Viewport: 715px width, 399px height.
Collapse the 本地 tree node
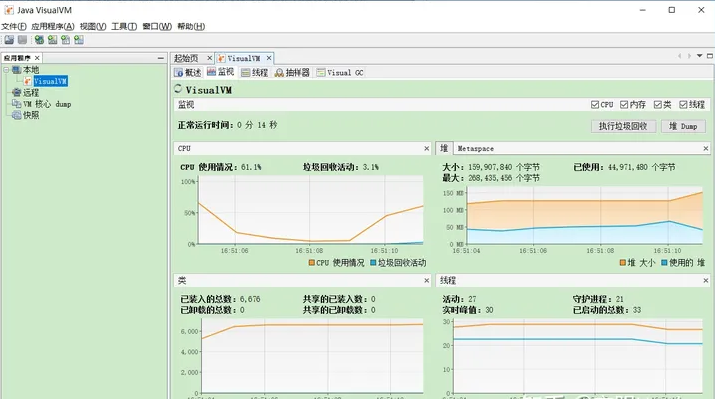pos(6,70)
